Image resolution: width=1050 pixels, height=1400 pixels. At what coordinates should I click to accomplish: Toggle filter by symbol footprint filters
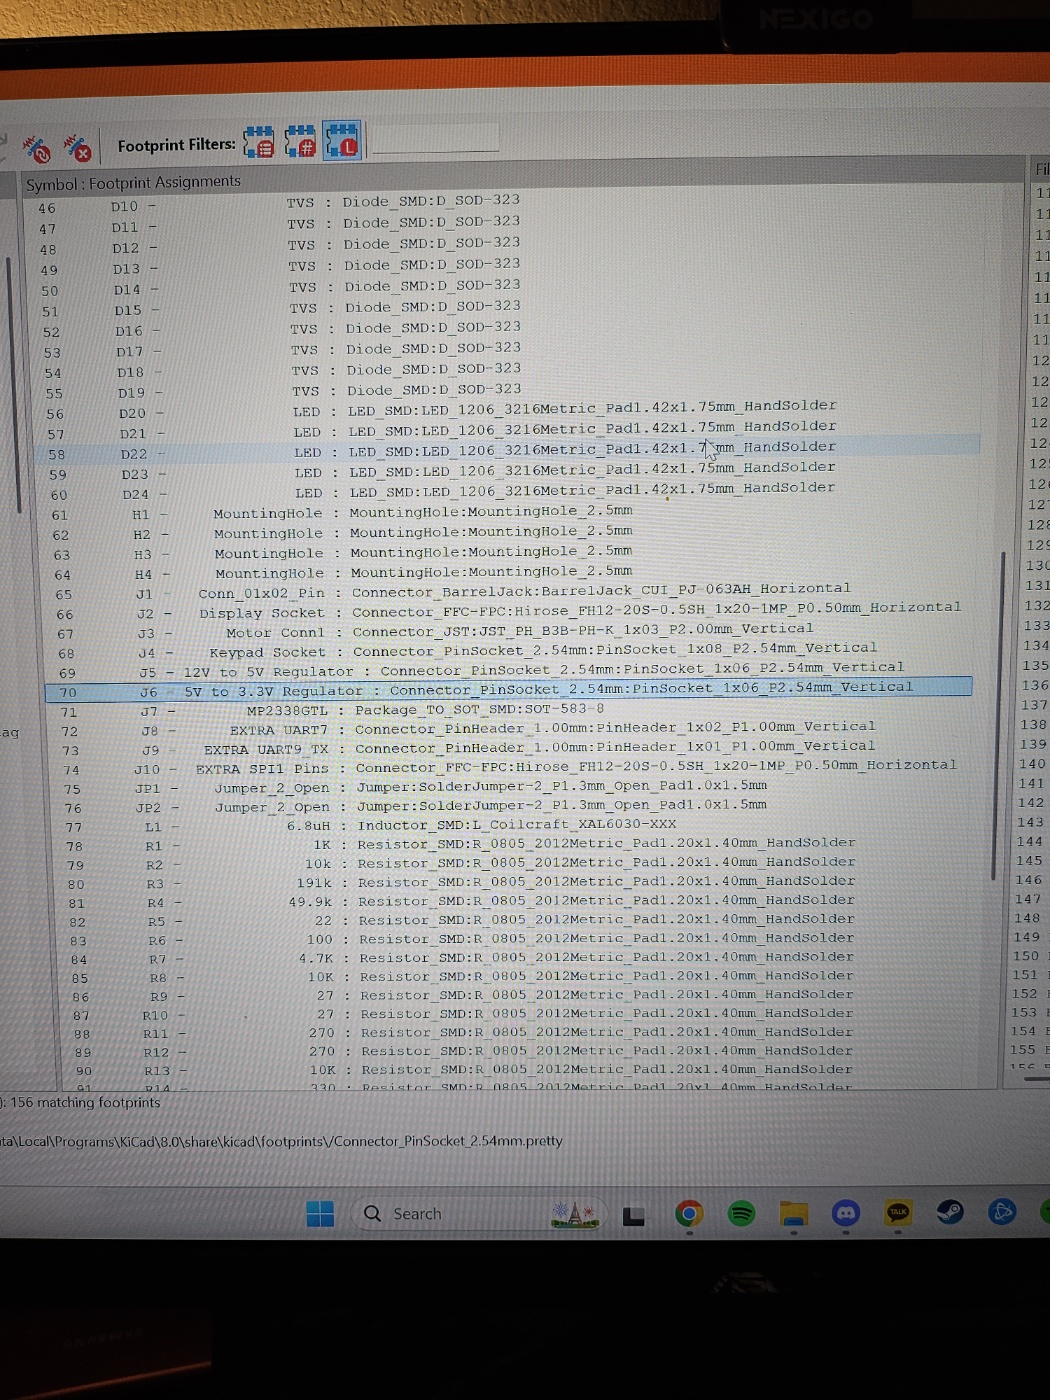point(259,142)
